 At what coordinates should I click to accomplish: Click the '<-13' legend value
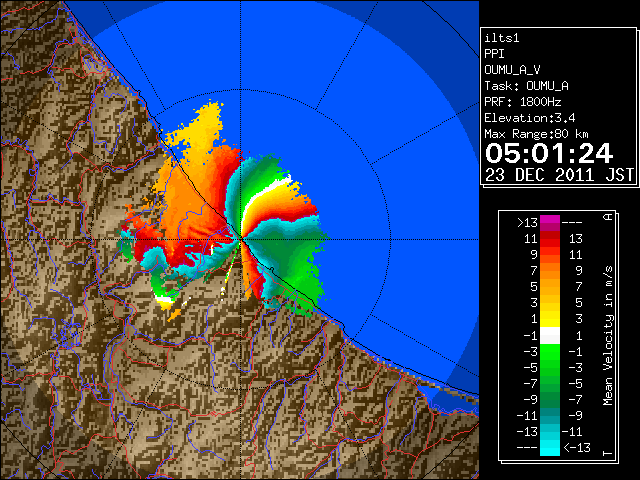point(577,448)
